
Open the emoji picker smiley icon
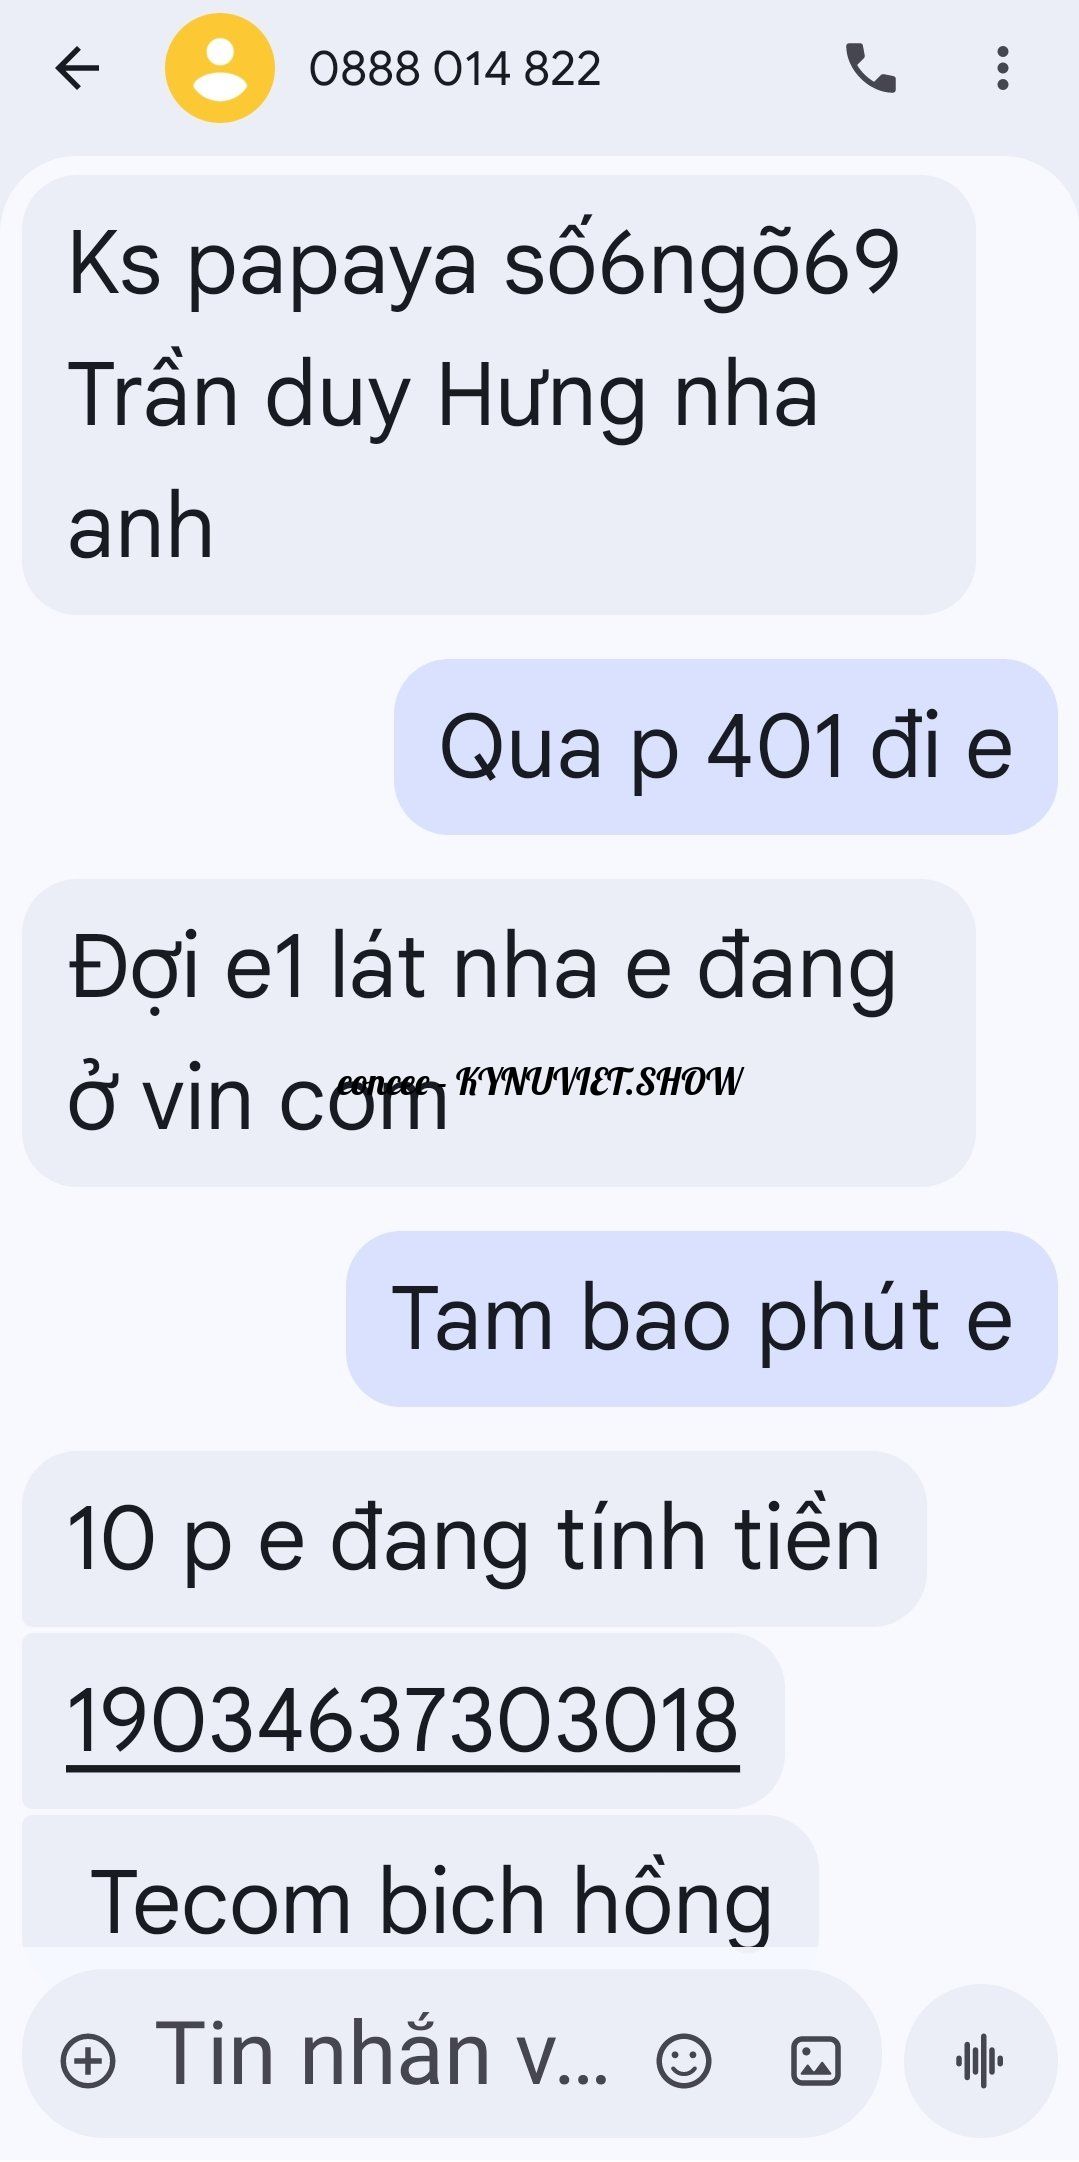click(x=684, y=2061)
